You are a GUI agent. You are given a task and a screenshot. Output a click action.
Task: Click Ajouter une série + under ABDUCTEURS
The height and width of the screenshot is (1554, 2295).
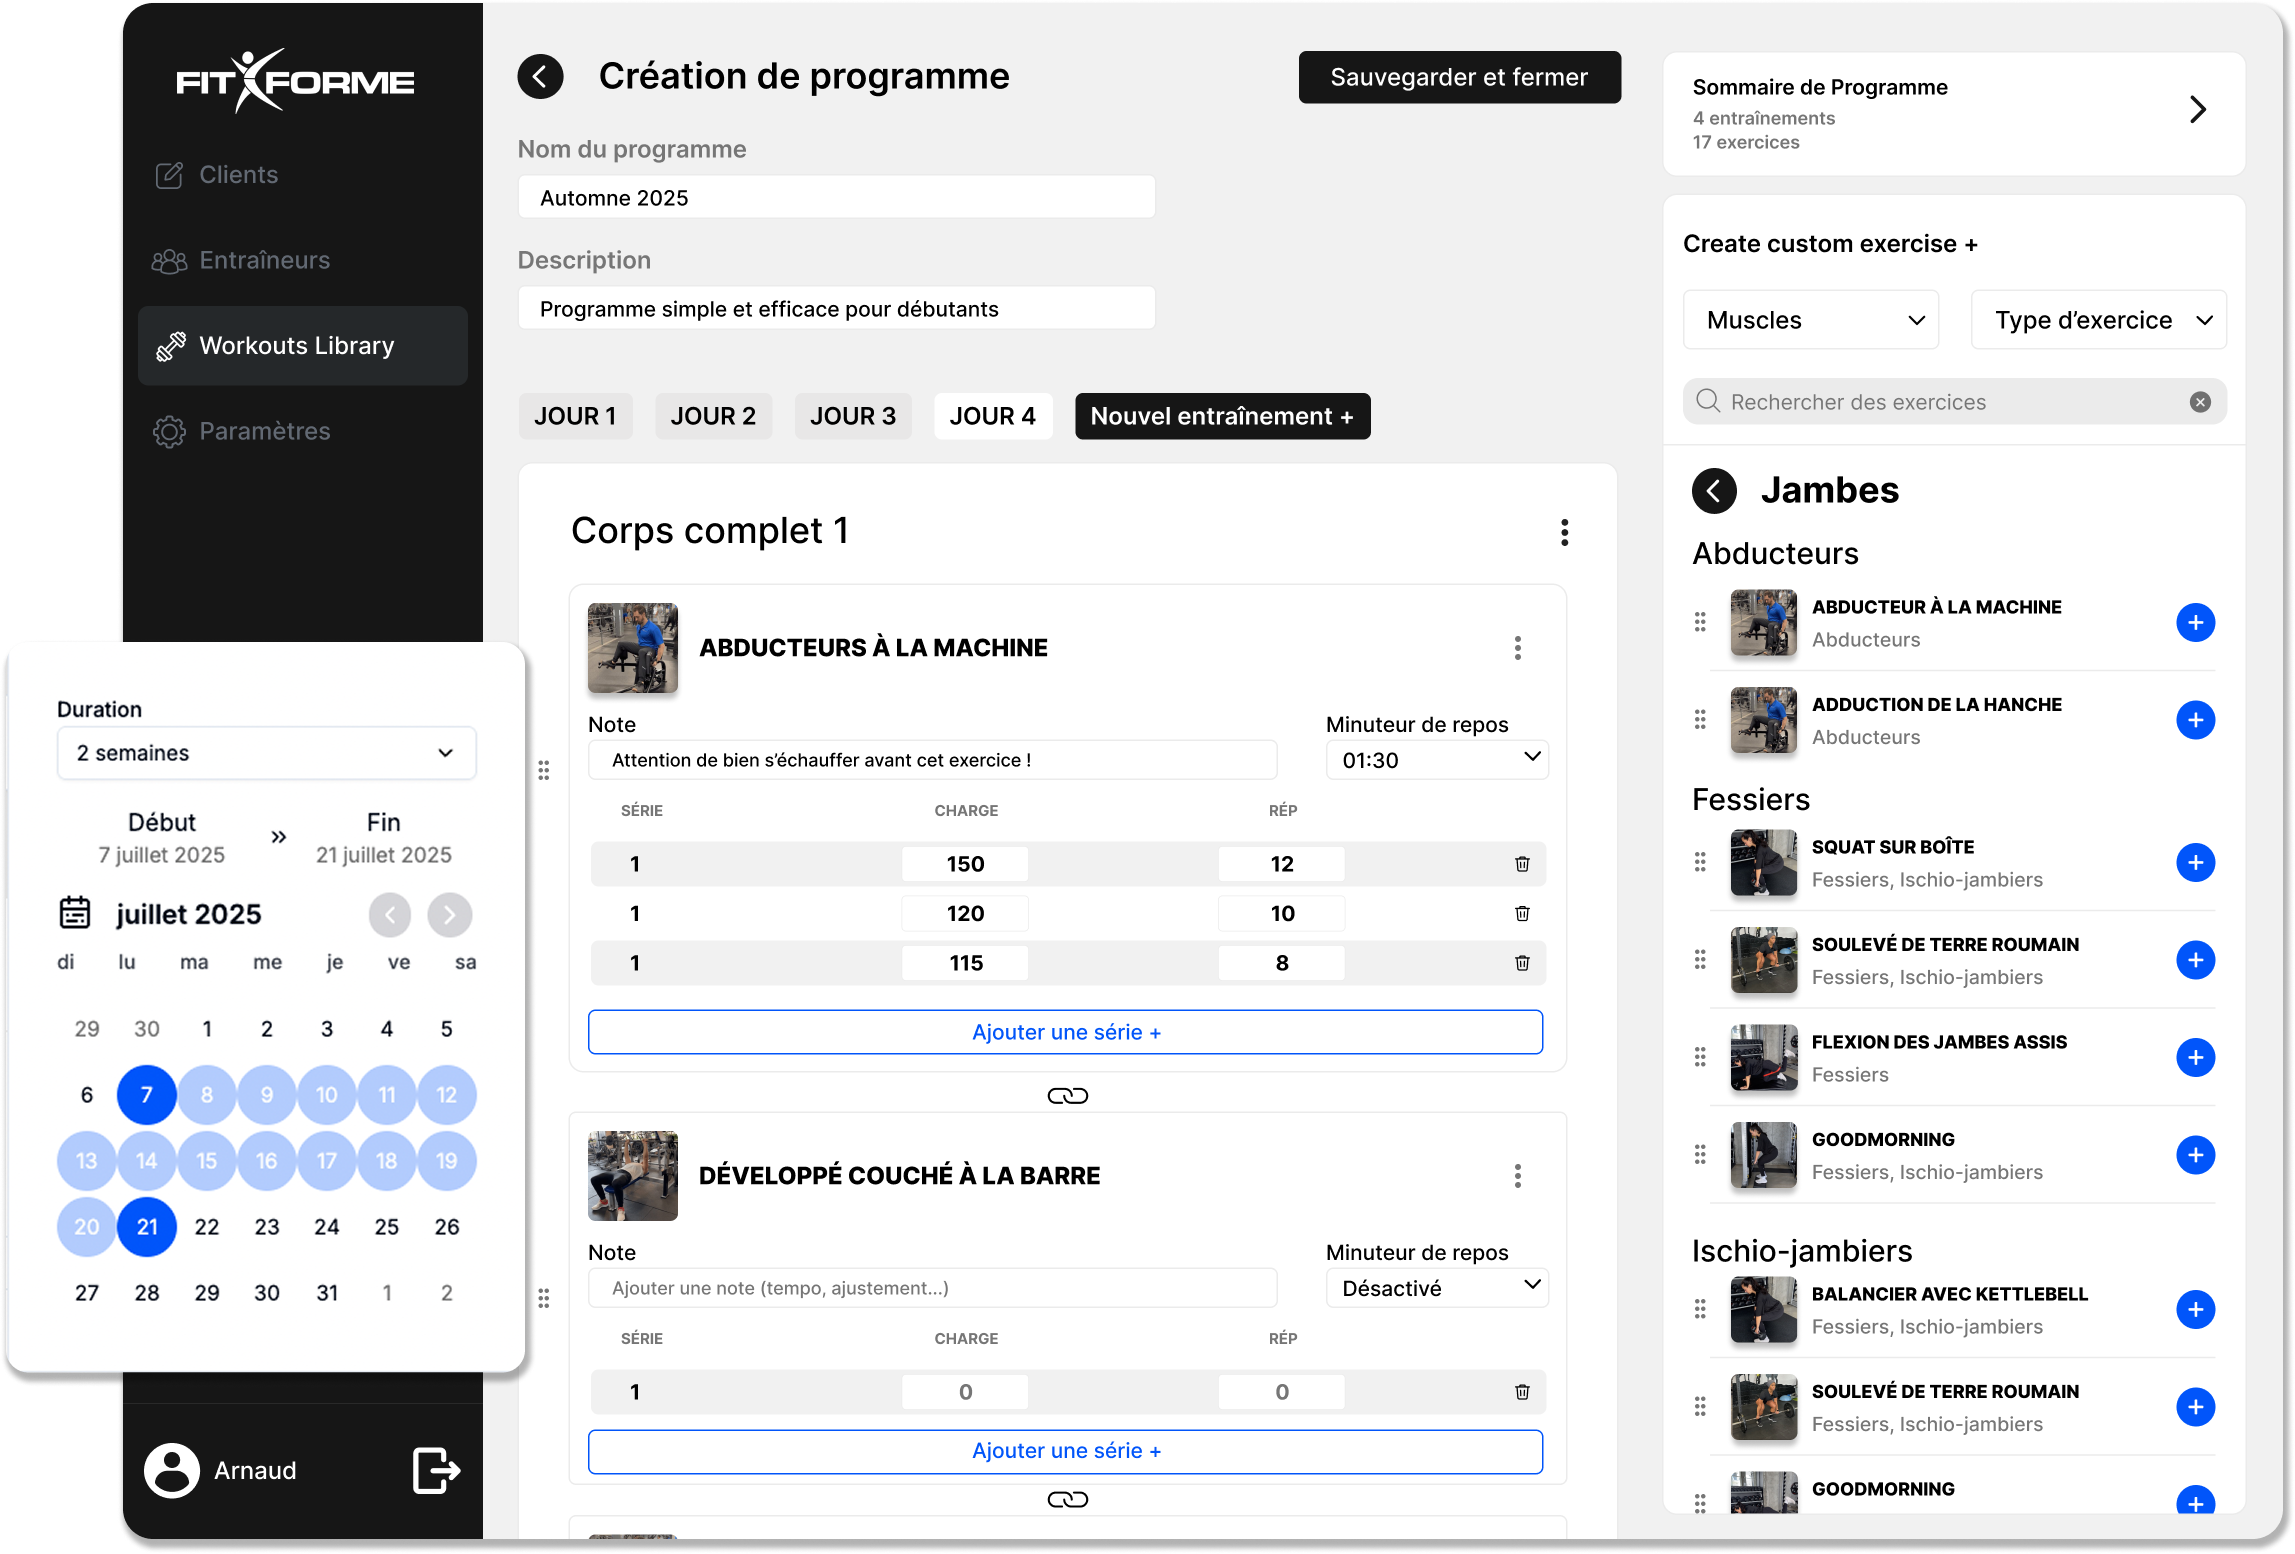tap(1066, 1032)
